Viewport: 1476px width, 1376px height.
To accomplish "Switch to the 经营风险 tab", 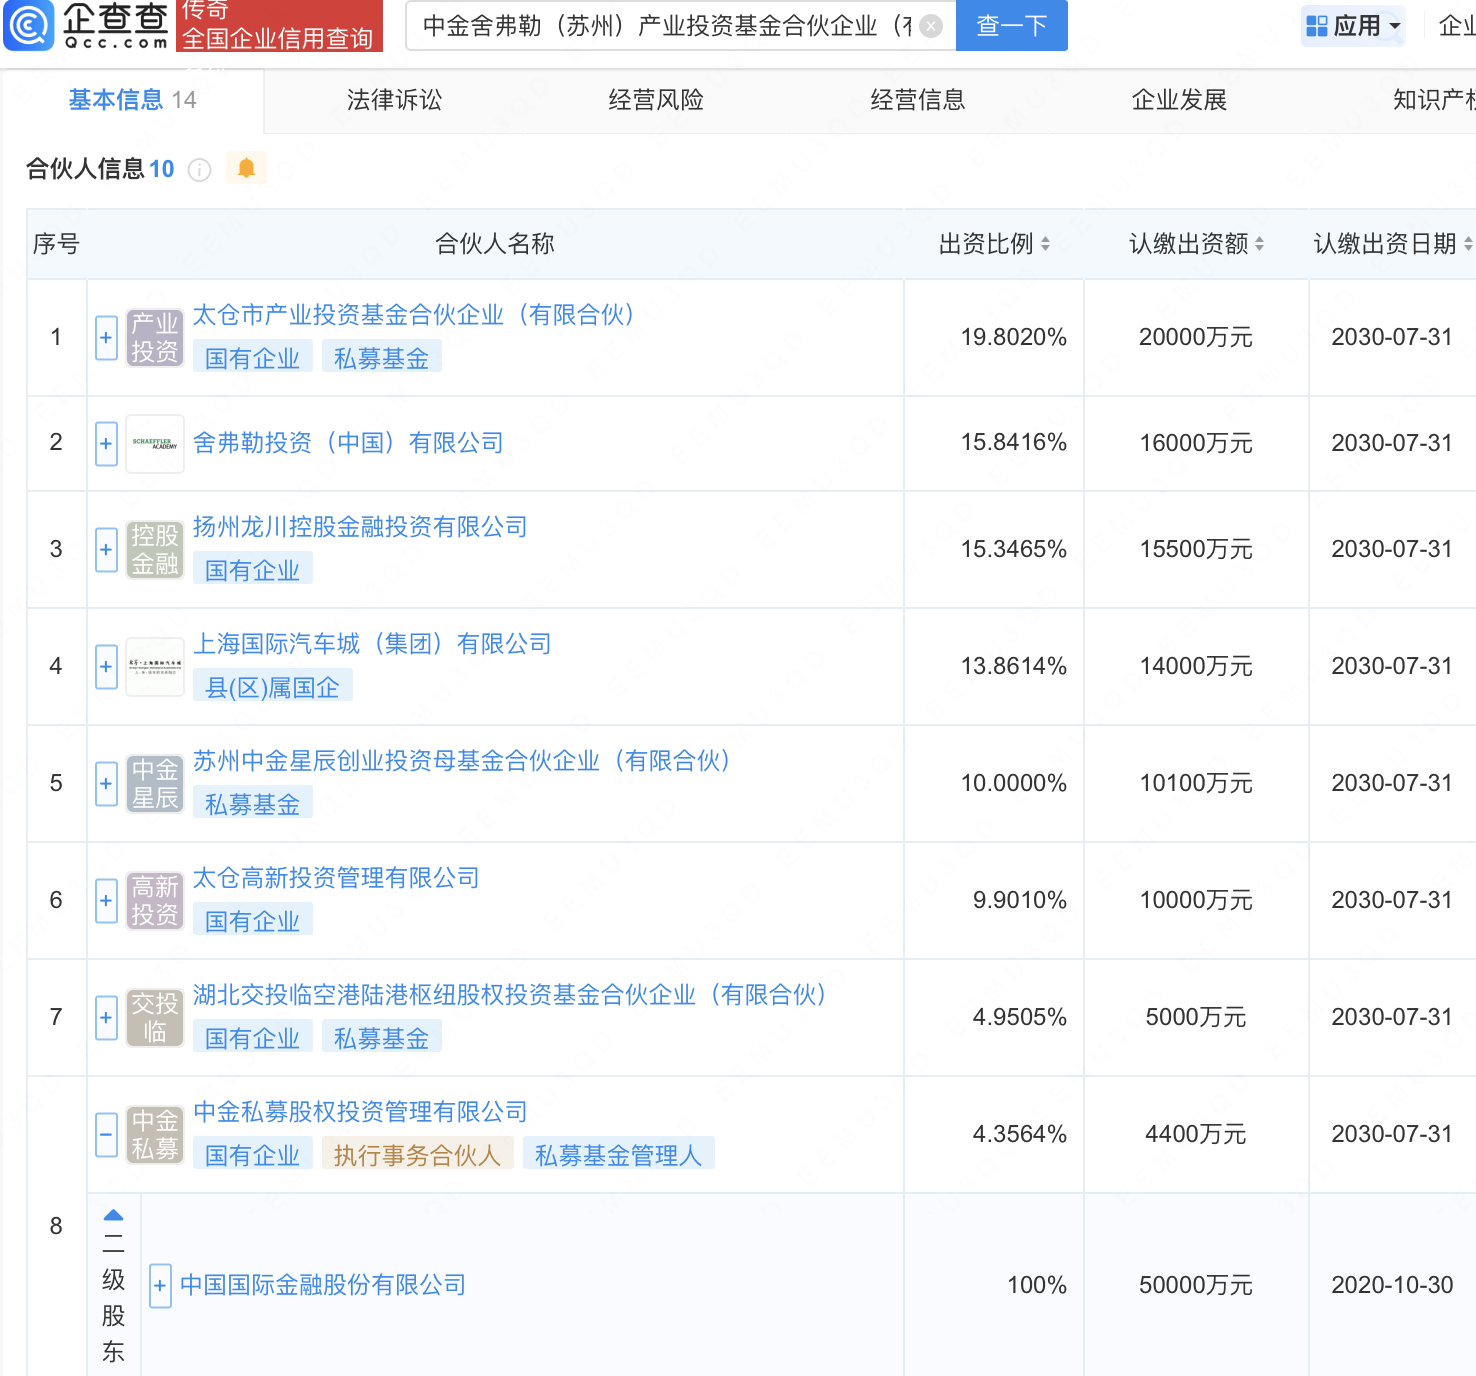I will coord(656,100).
